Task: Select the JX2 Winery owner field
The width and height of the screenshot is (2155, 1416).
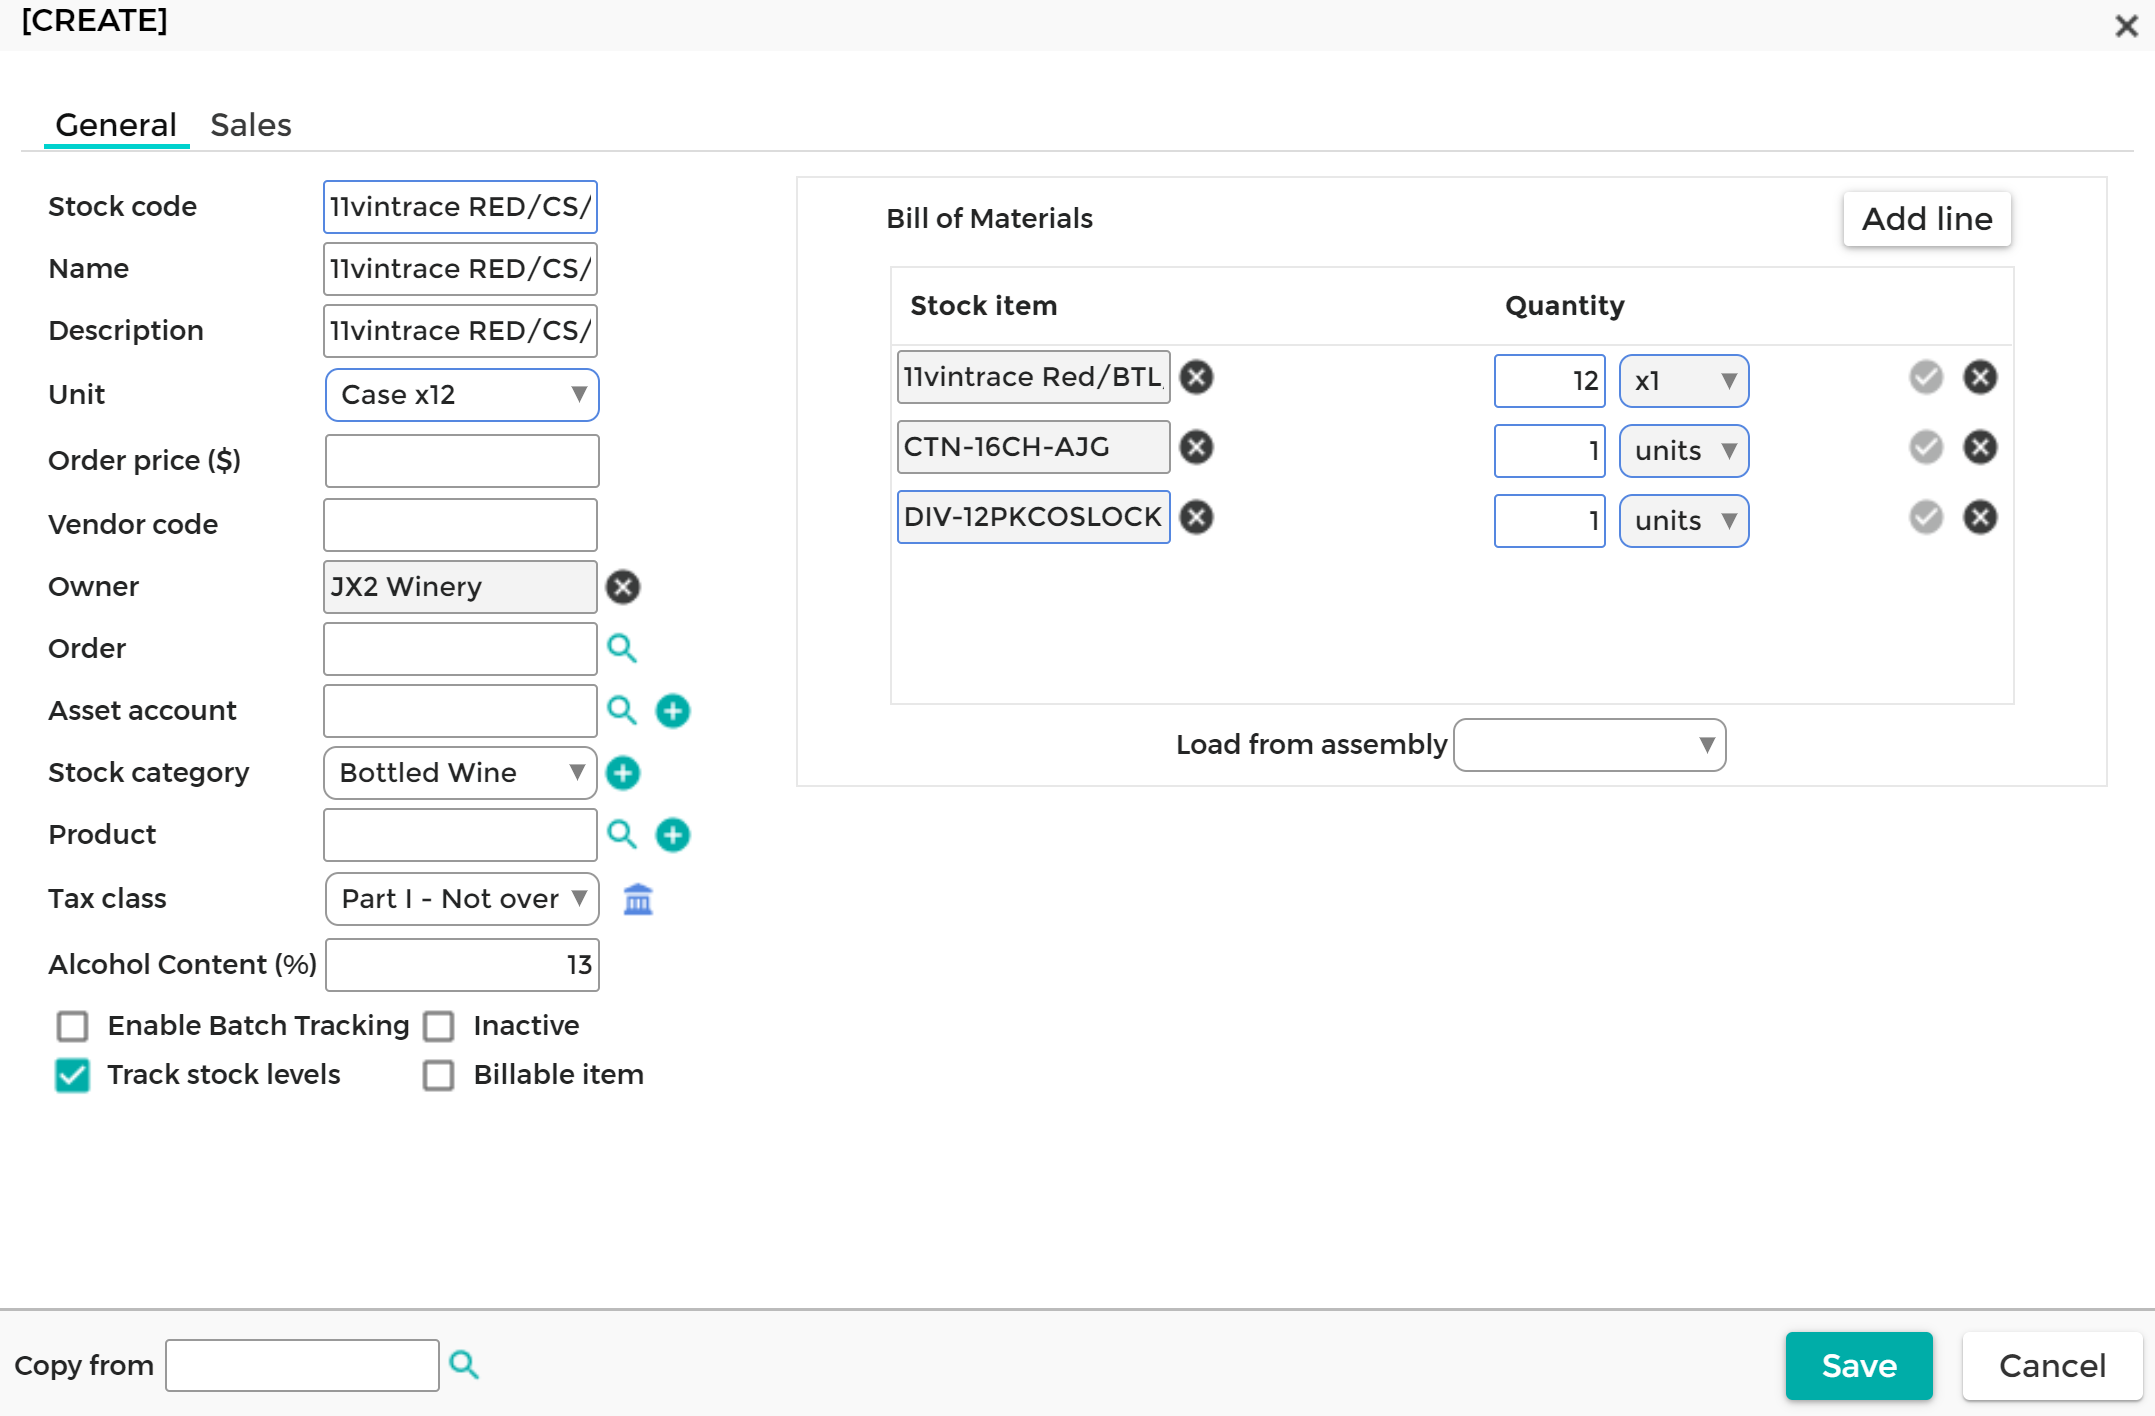Action: coord(460,587)
